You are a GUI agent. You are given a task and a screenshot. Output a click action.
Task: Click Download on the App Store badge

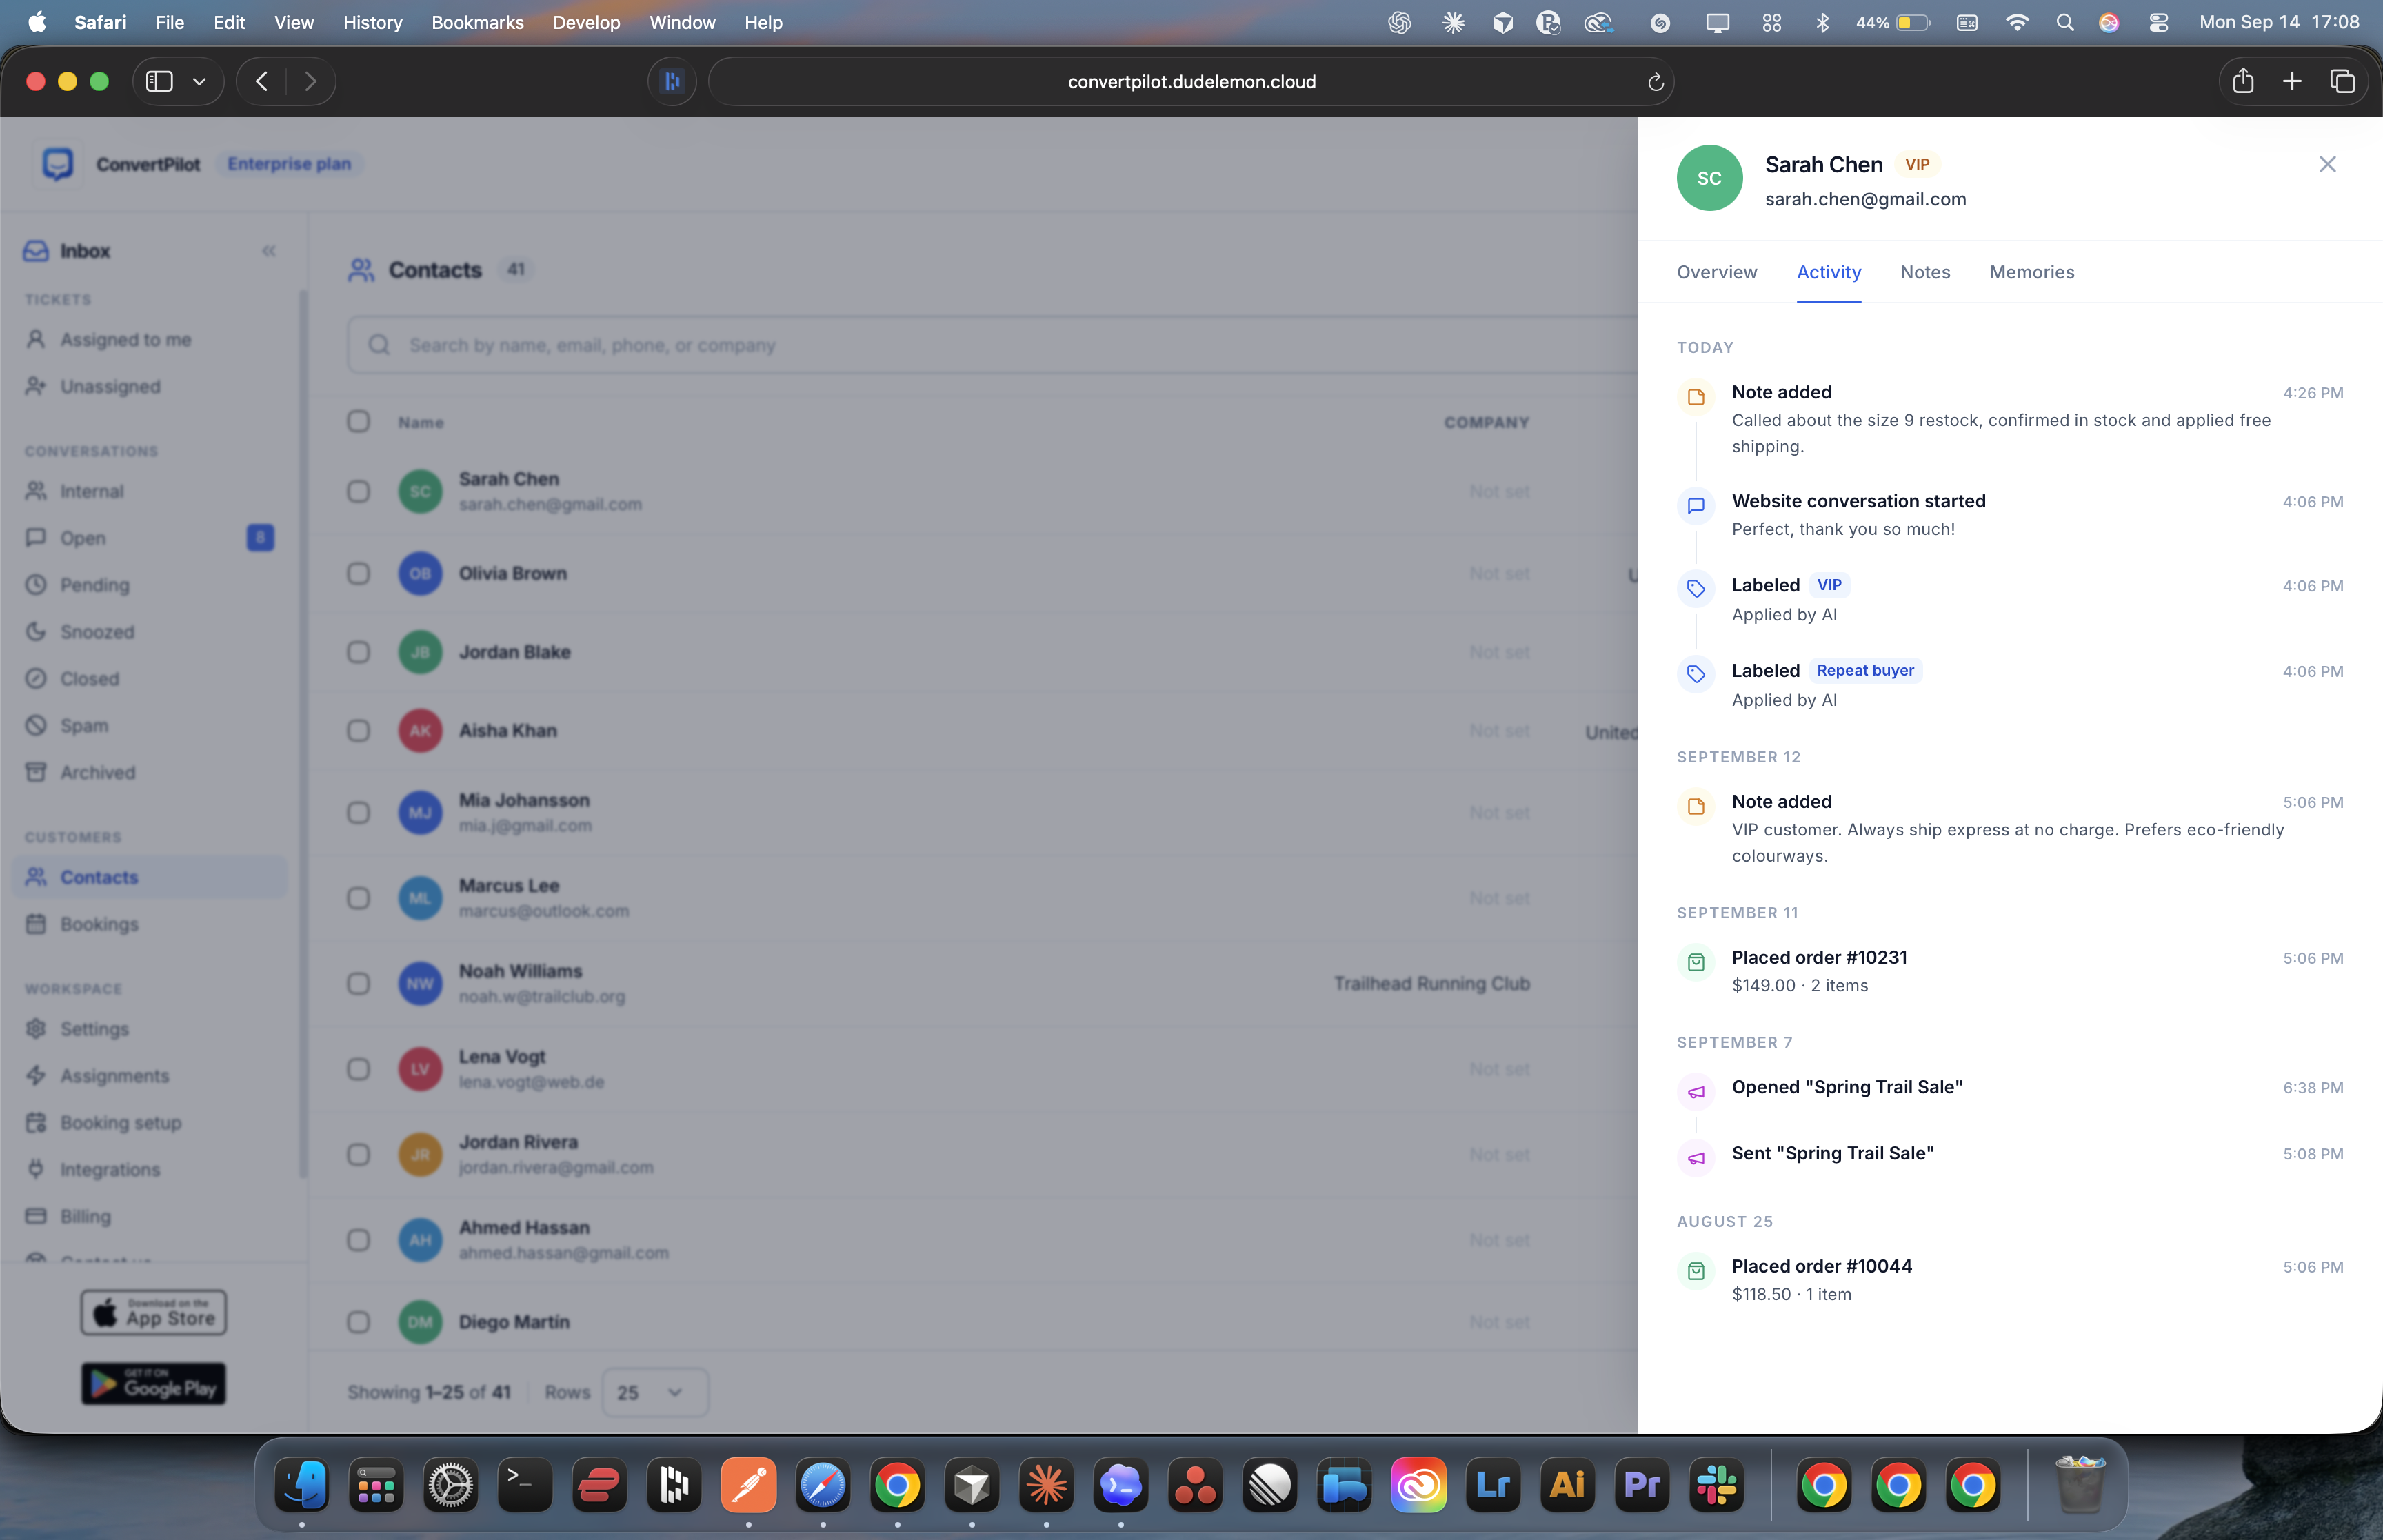[153, 1313]
